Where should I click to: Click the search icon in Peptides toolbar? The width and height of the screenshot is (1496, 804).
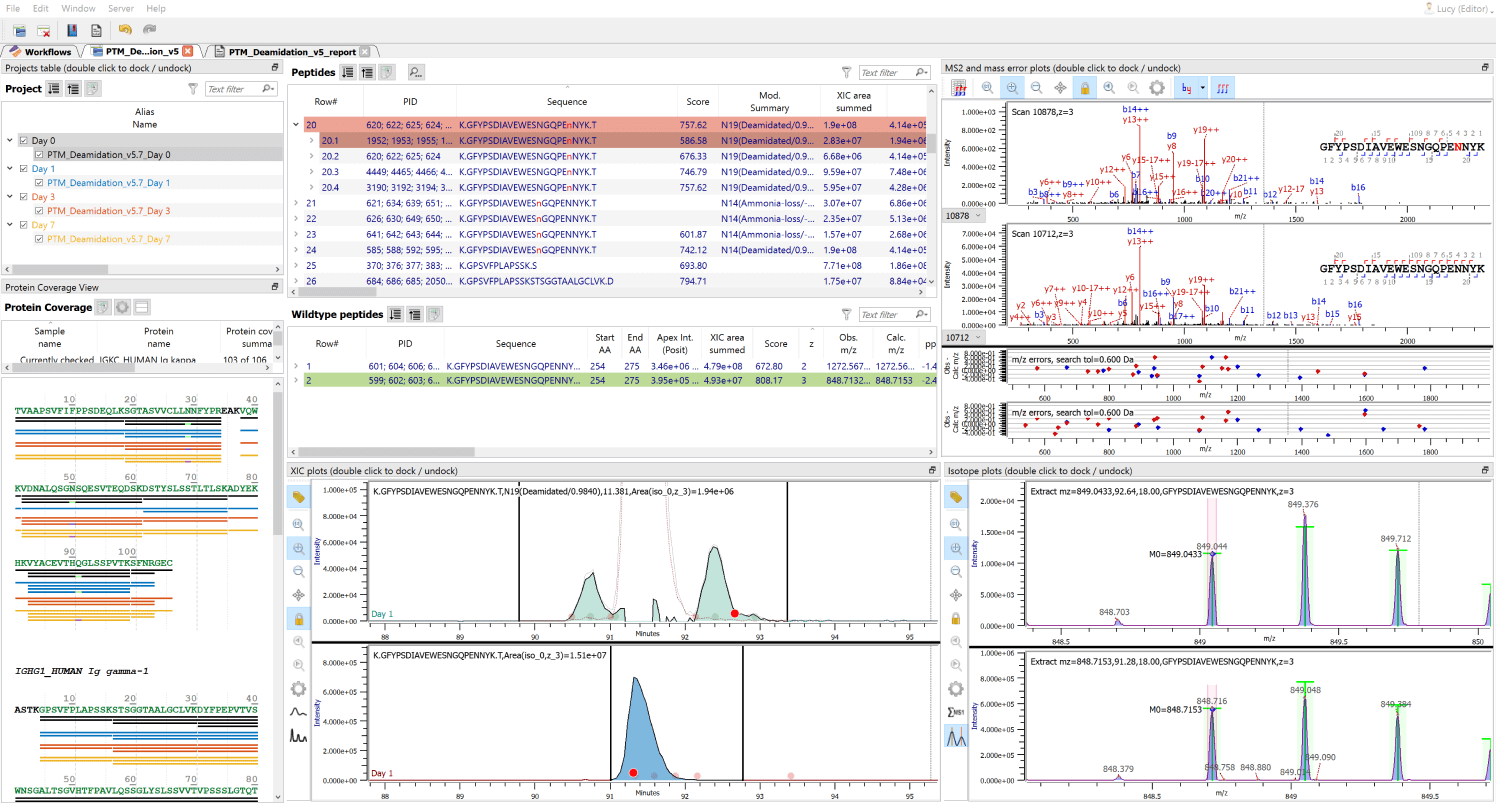tap(415, 72)
